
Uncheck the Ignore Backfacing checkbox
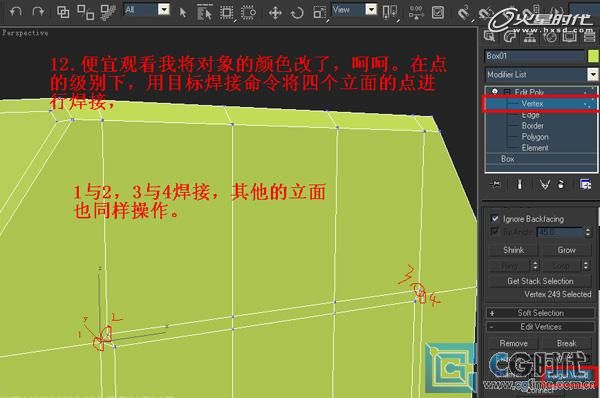click(x=495, y=219)
